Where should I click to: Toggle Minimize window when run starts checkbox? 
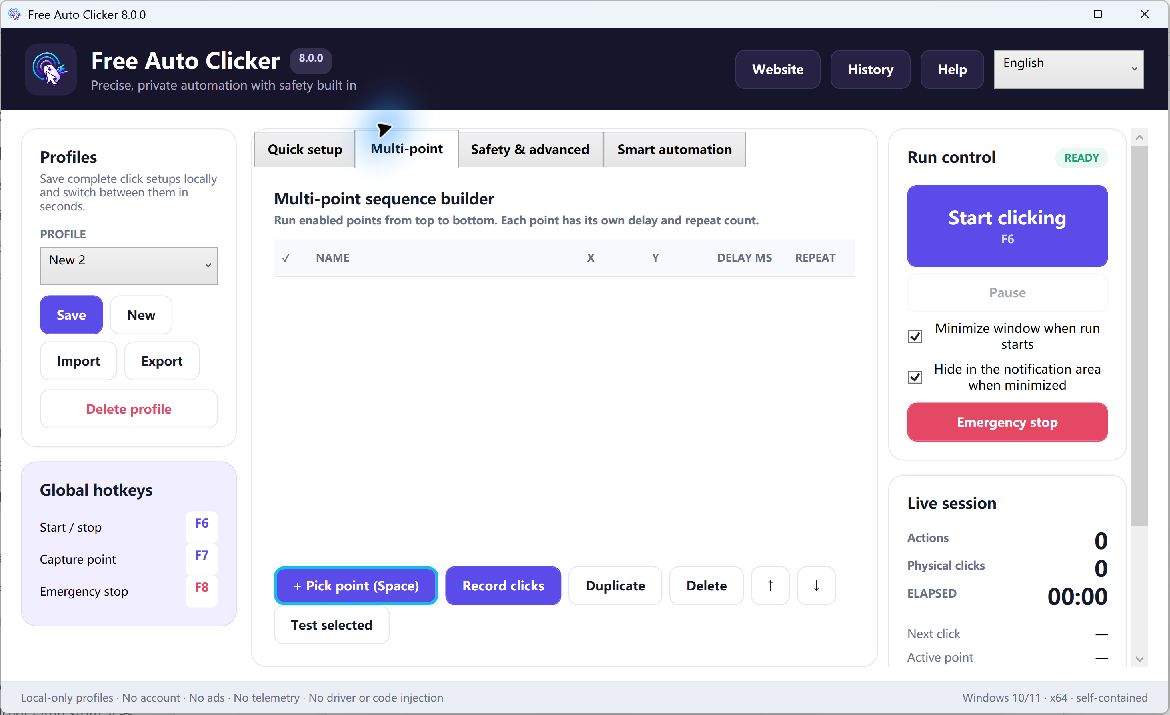click(x=915, y=337)
